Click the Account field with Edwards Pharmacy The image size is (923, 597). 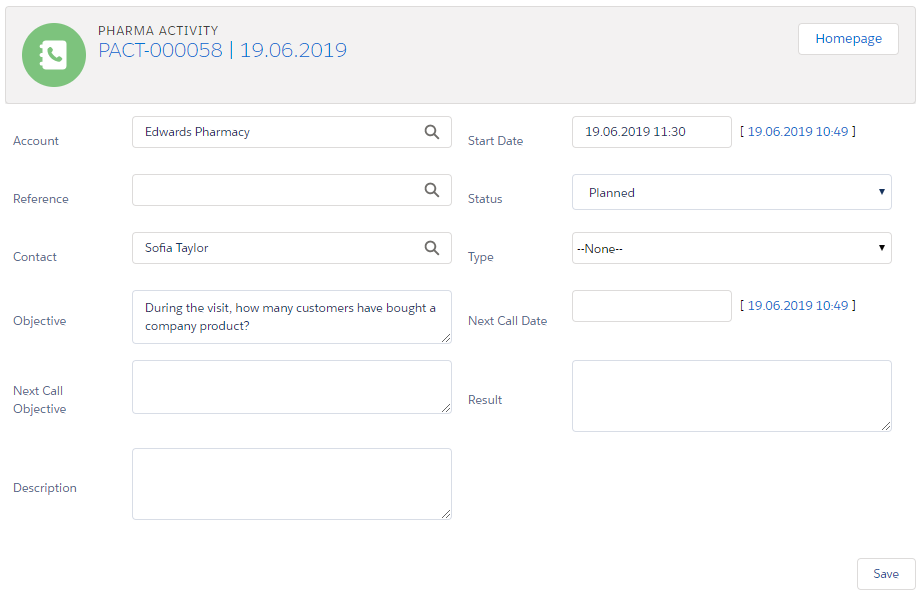coord(275,132)
